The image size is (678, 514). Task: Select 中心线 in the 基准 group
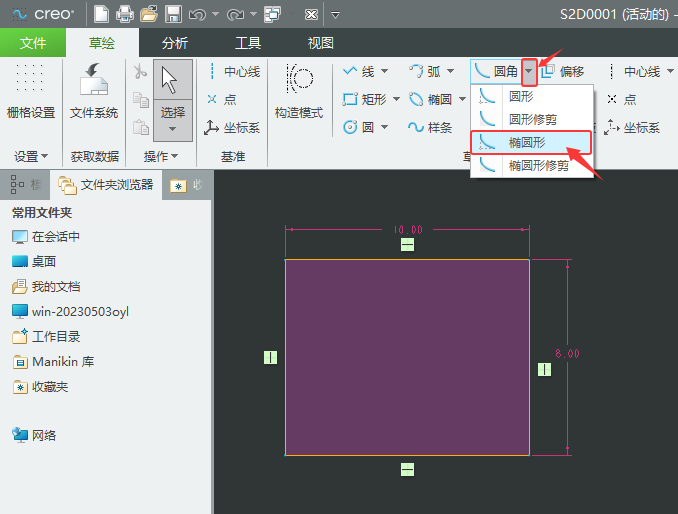pyautogui.click(x=233, y=71)
